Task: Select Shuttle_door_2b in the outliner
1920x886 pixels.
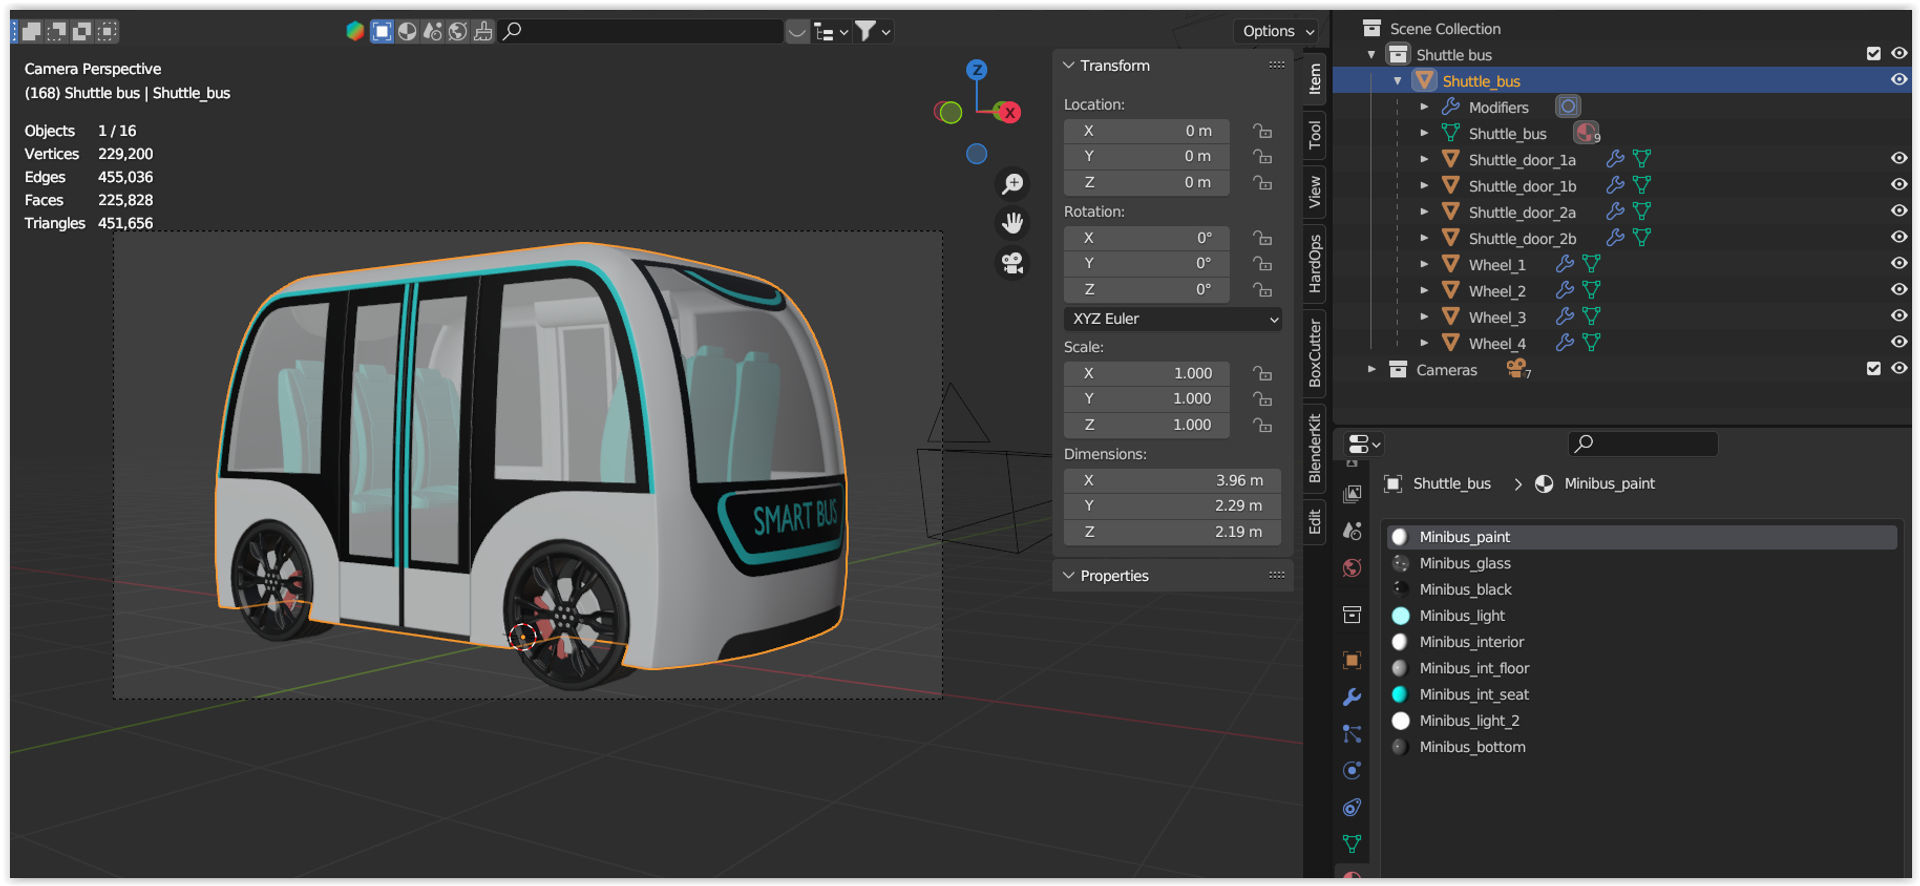Action: coord(1522,238)
